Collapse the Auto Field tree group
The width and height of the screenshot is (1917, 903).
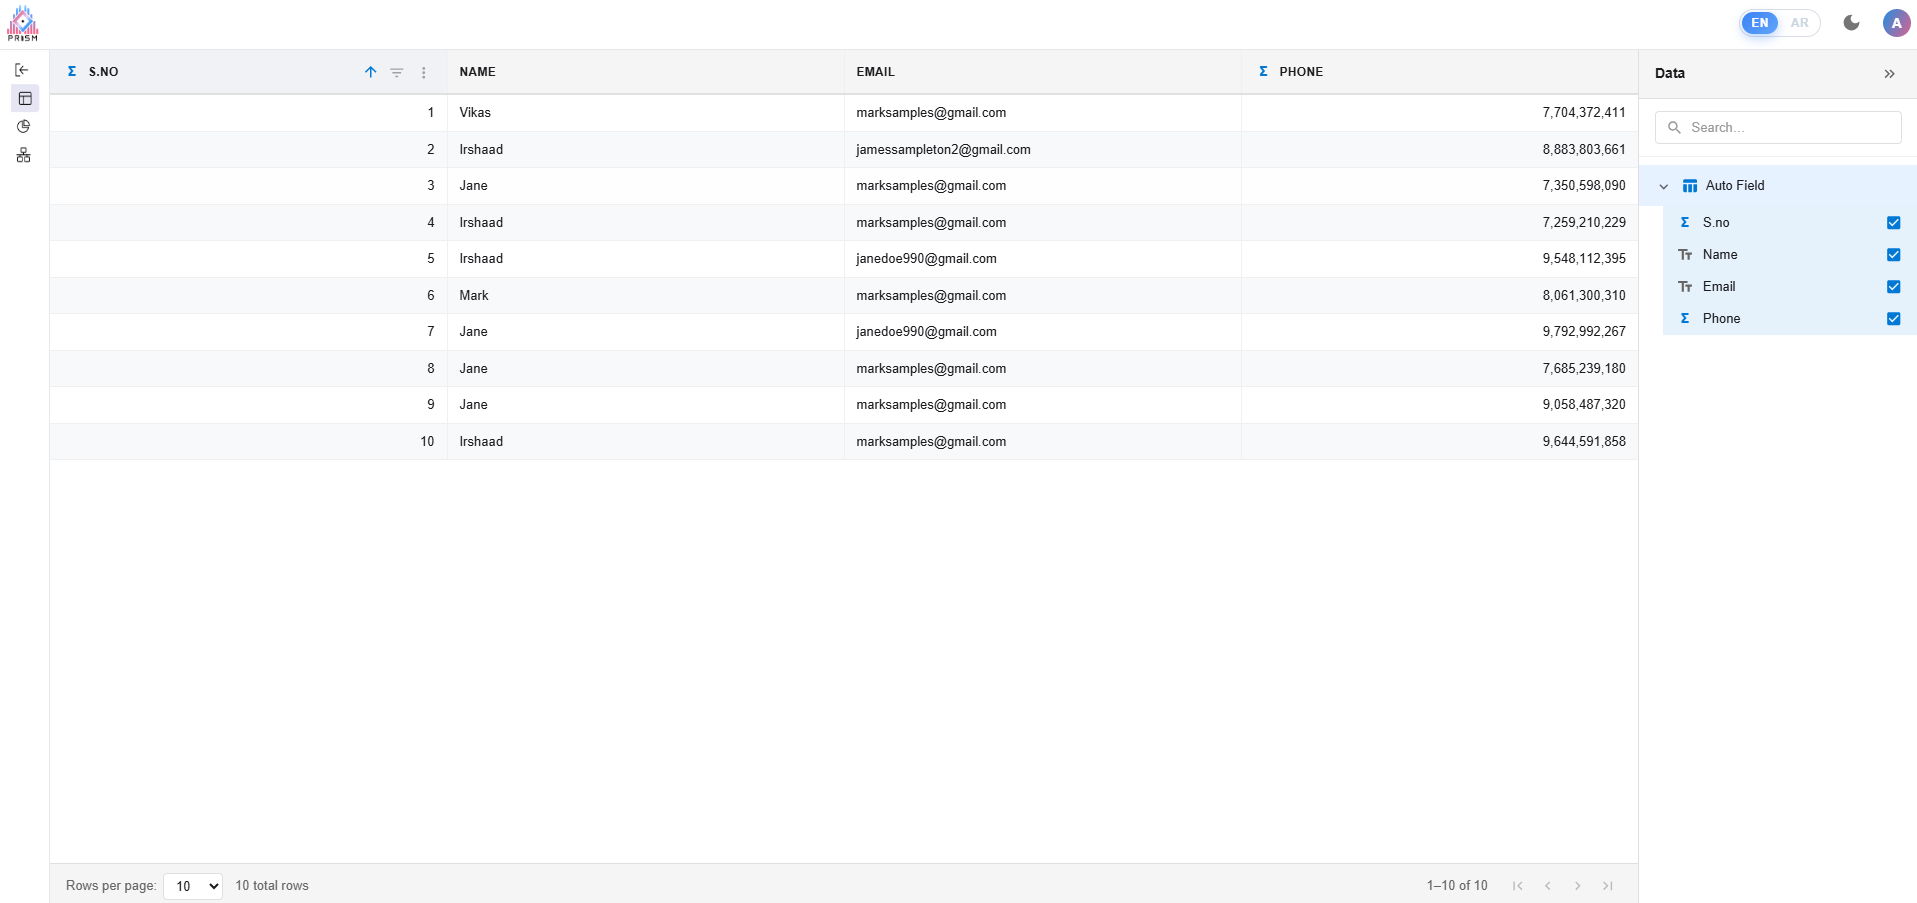pos(1664,186)
